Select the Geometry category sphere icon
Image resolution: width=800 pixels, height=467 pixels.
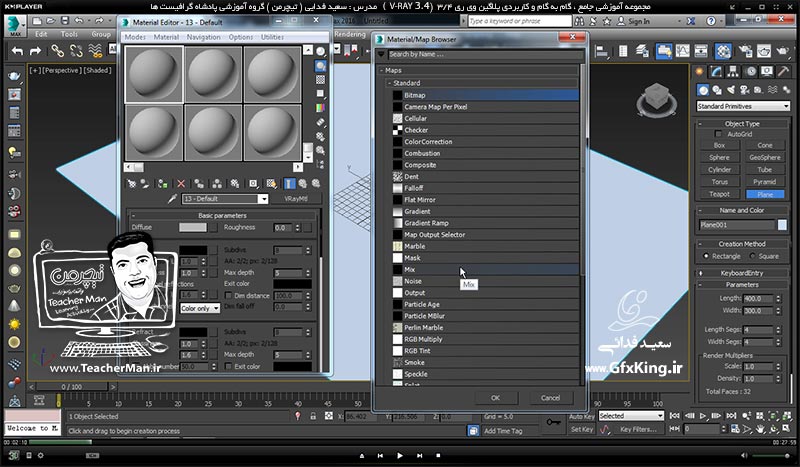point(703,90)
